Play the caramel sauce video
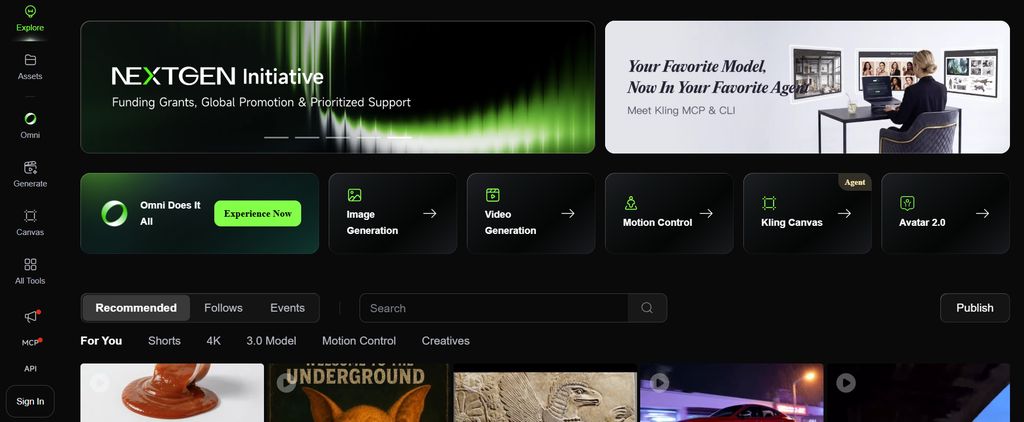The height and width of the screenshot is (422, 1024). tap(100, 383)
